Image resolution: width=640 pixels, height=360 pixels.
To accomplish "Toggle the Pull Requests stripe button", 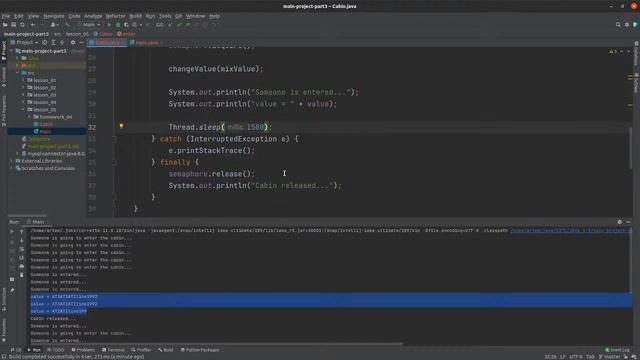I will point(4,111).
